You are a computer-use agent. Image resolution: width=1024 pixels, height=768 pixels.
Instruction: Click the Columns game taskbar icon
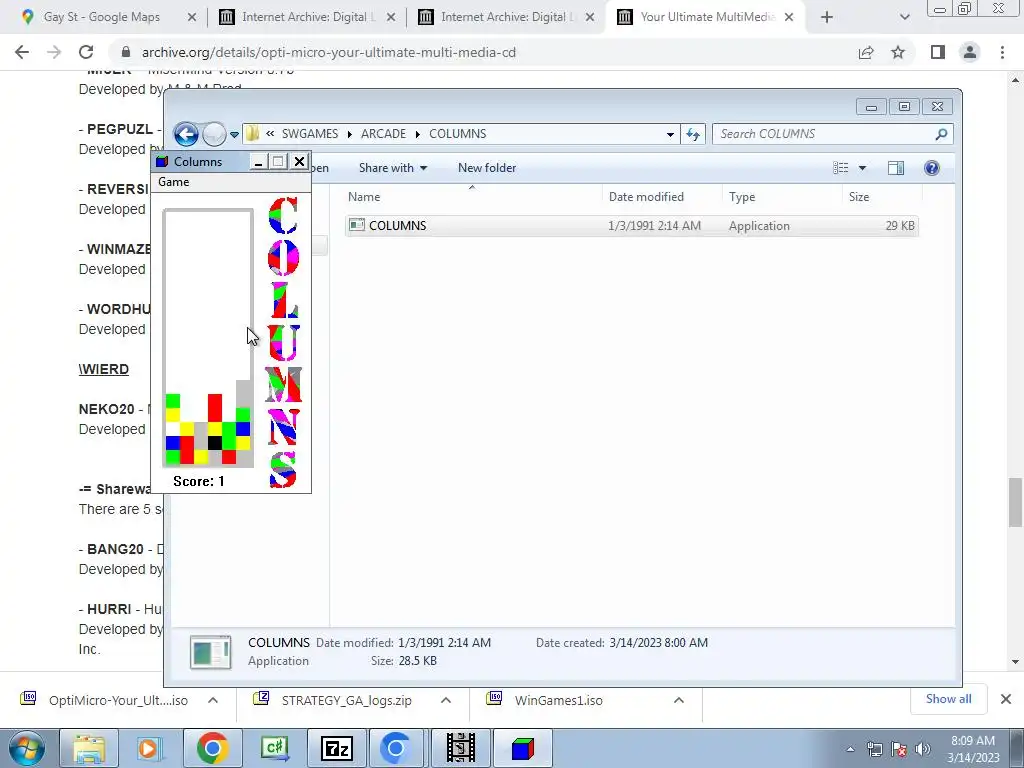click(522, 748)
